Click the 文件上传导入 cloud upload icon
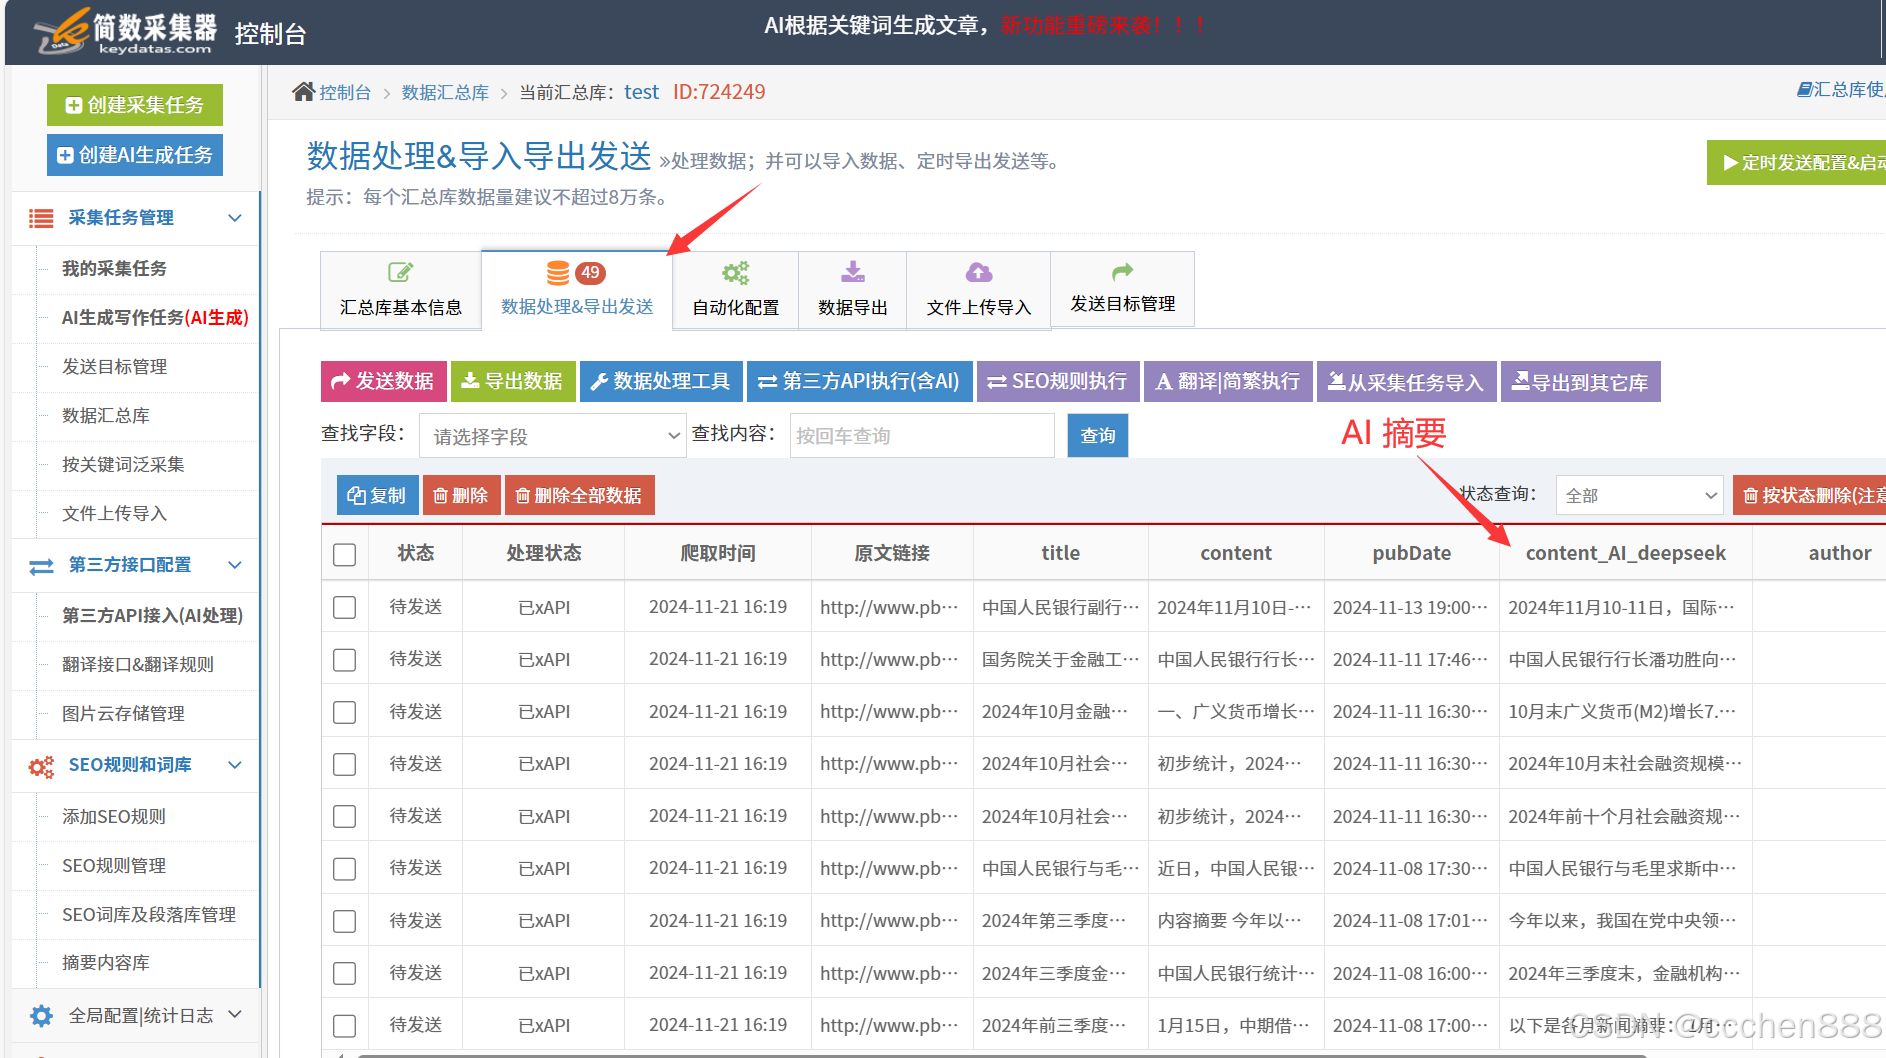Image resolution: width=1886 pixels, height=1058 pixels. (979, 272)
